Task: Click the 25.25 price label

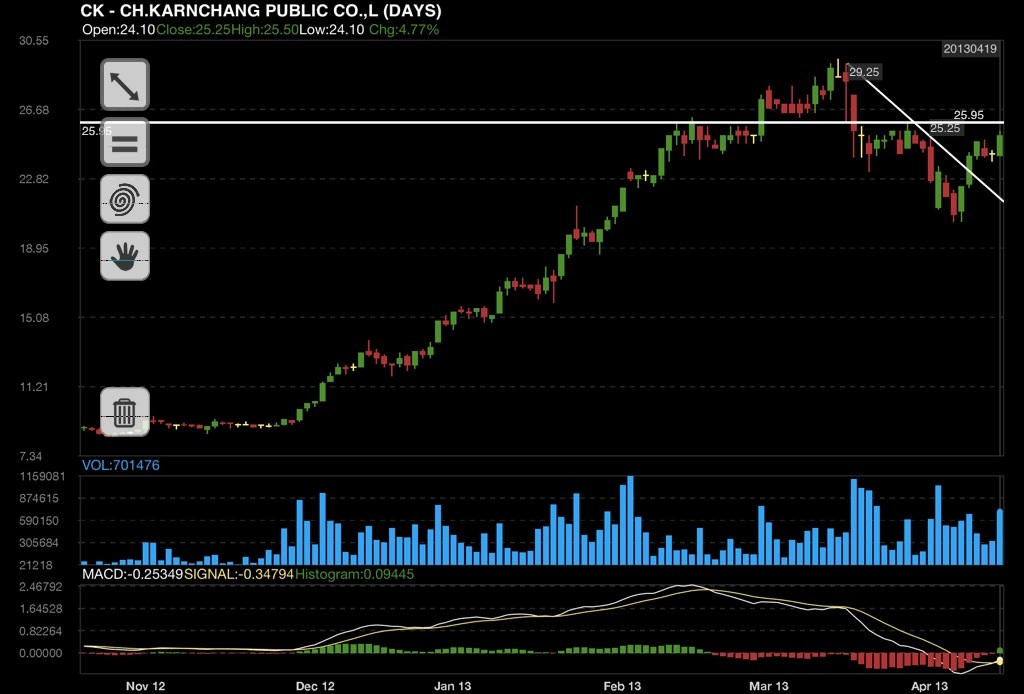Action: point(945,128)
